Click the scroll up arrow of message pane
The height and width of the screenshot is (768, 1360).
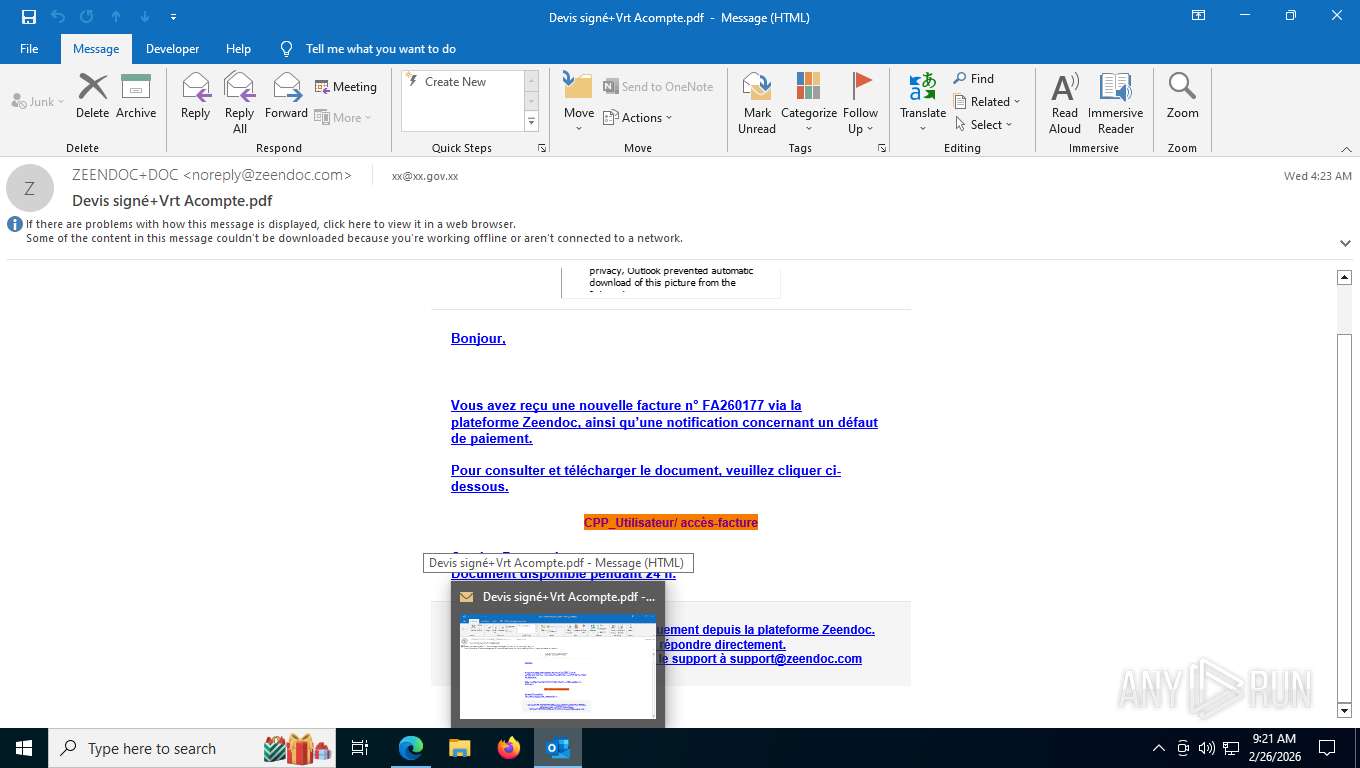click(x=1345, y=277)
